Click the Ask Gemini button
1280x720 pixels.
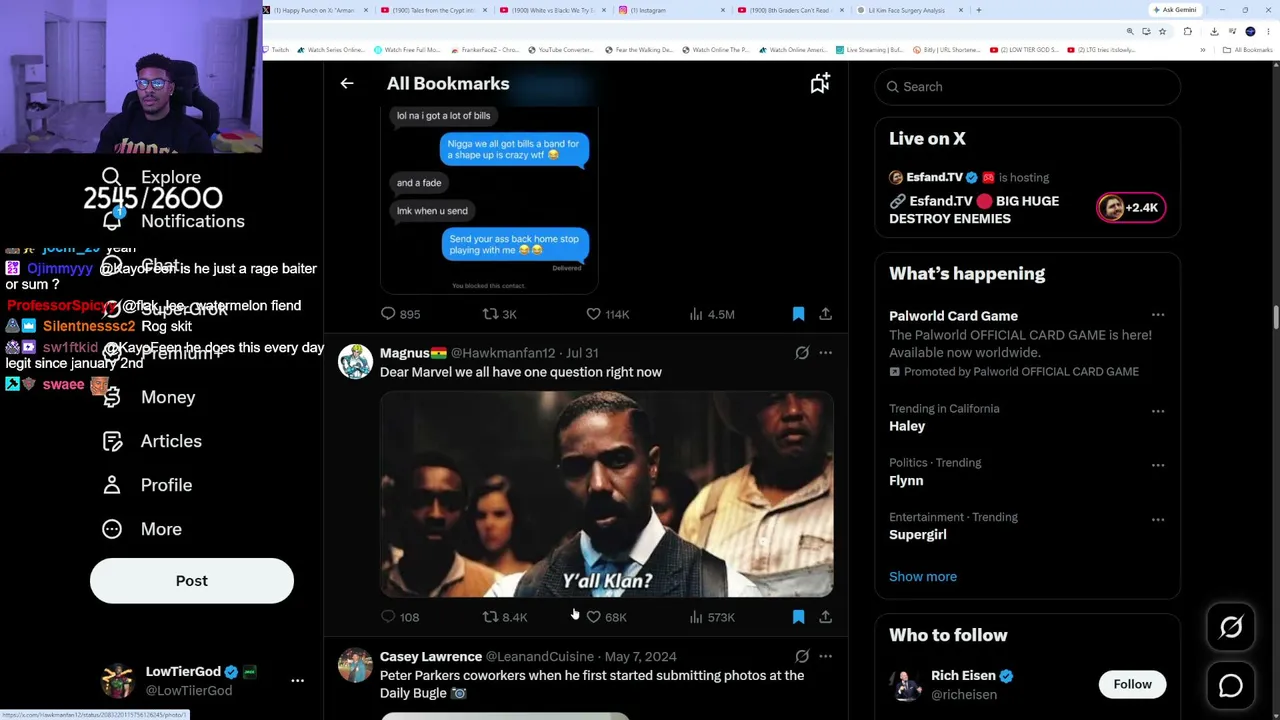pos(1175,10)
